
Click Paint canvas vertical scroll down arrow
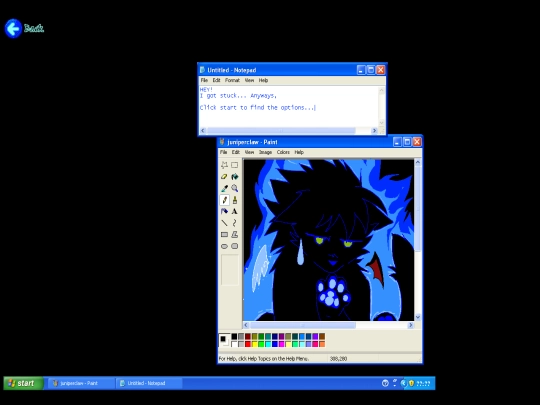pyautogui.click(x=418, y=317)
